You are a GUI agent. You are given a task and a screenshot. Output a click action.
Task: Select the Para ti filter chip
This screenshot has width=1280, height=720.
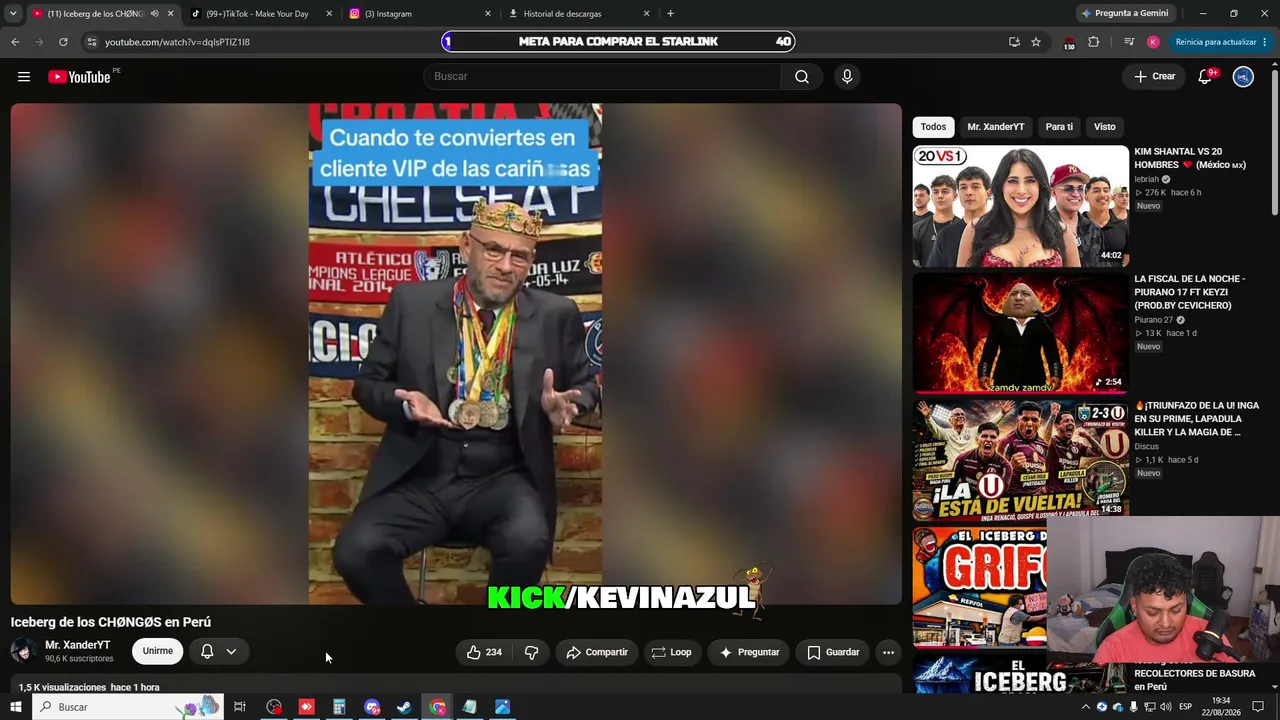pyautogui.click(x=1059, y=127)
